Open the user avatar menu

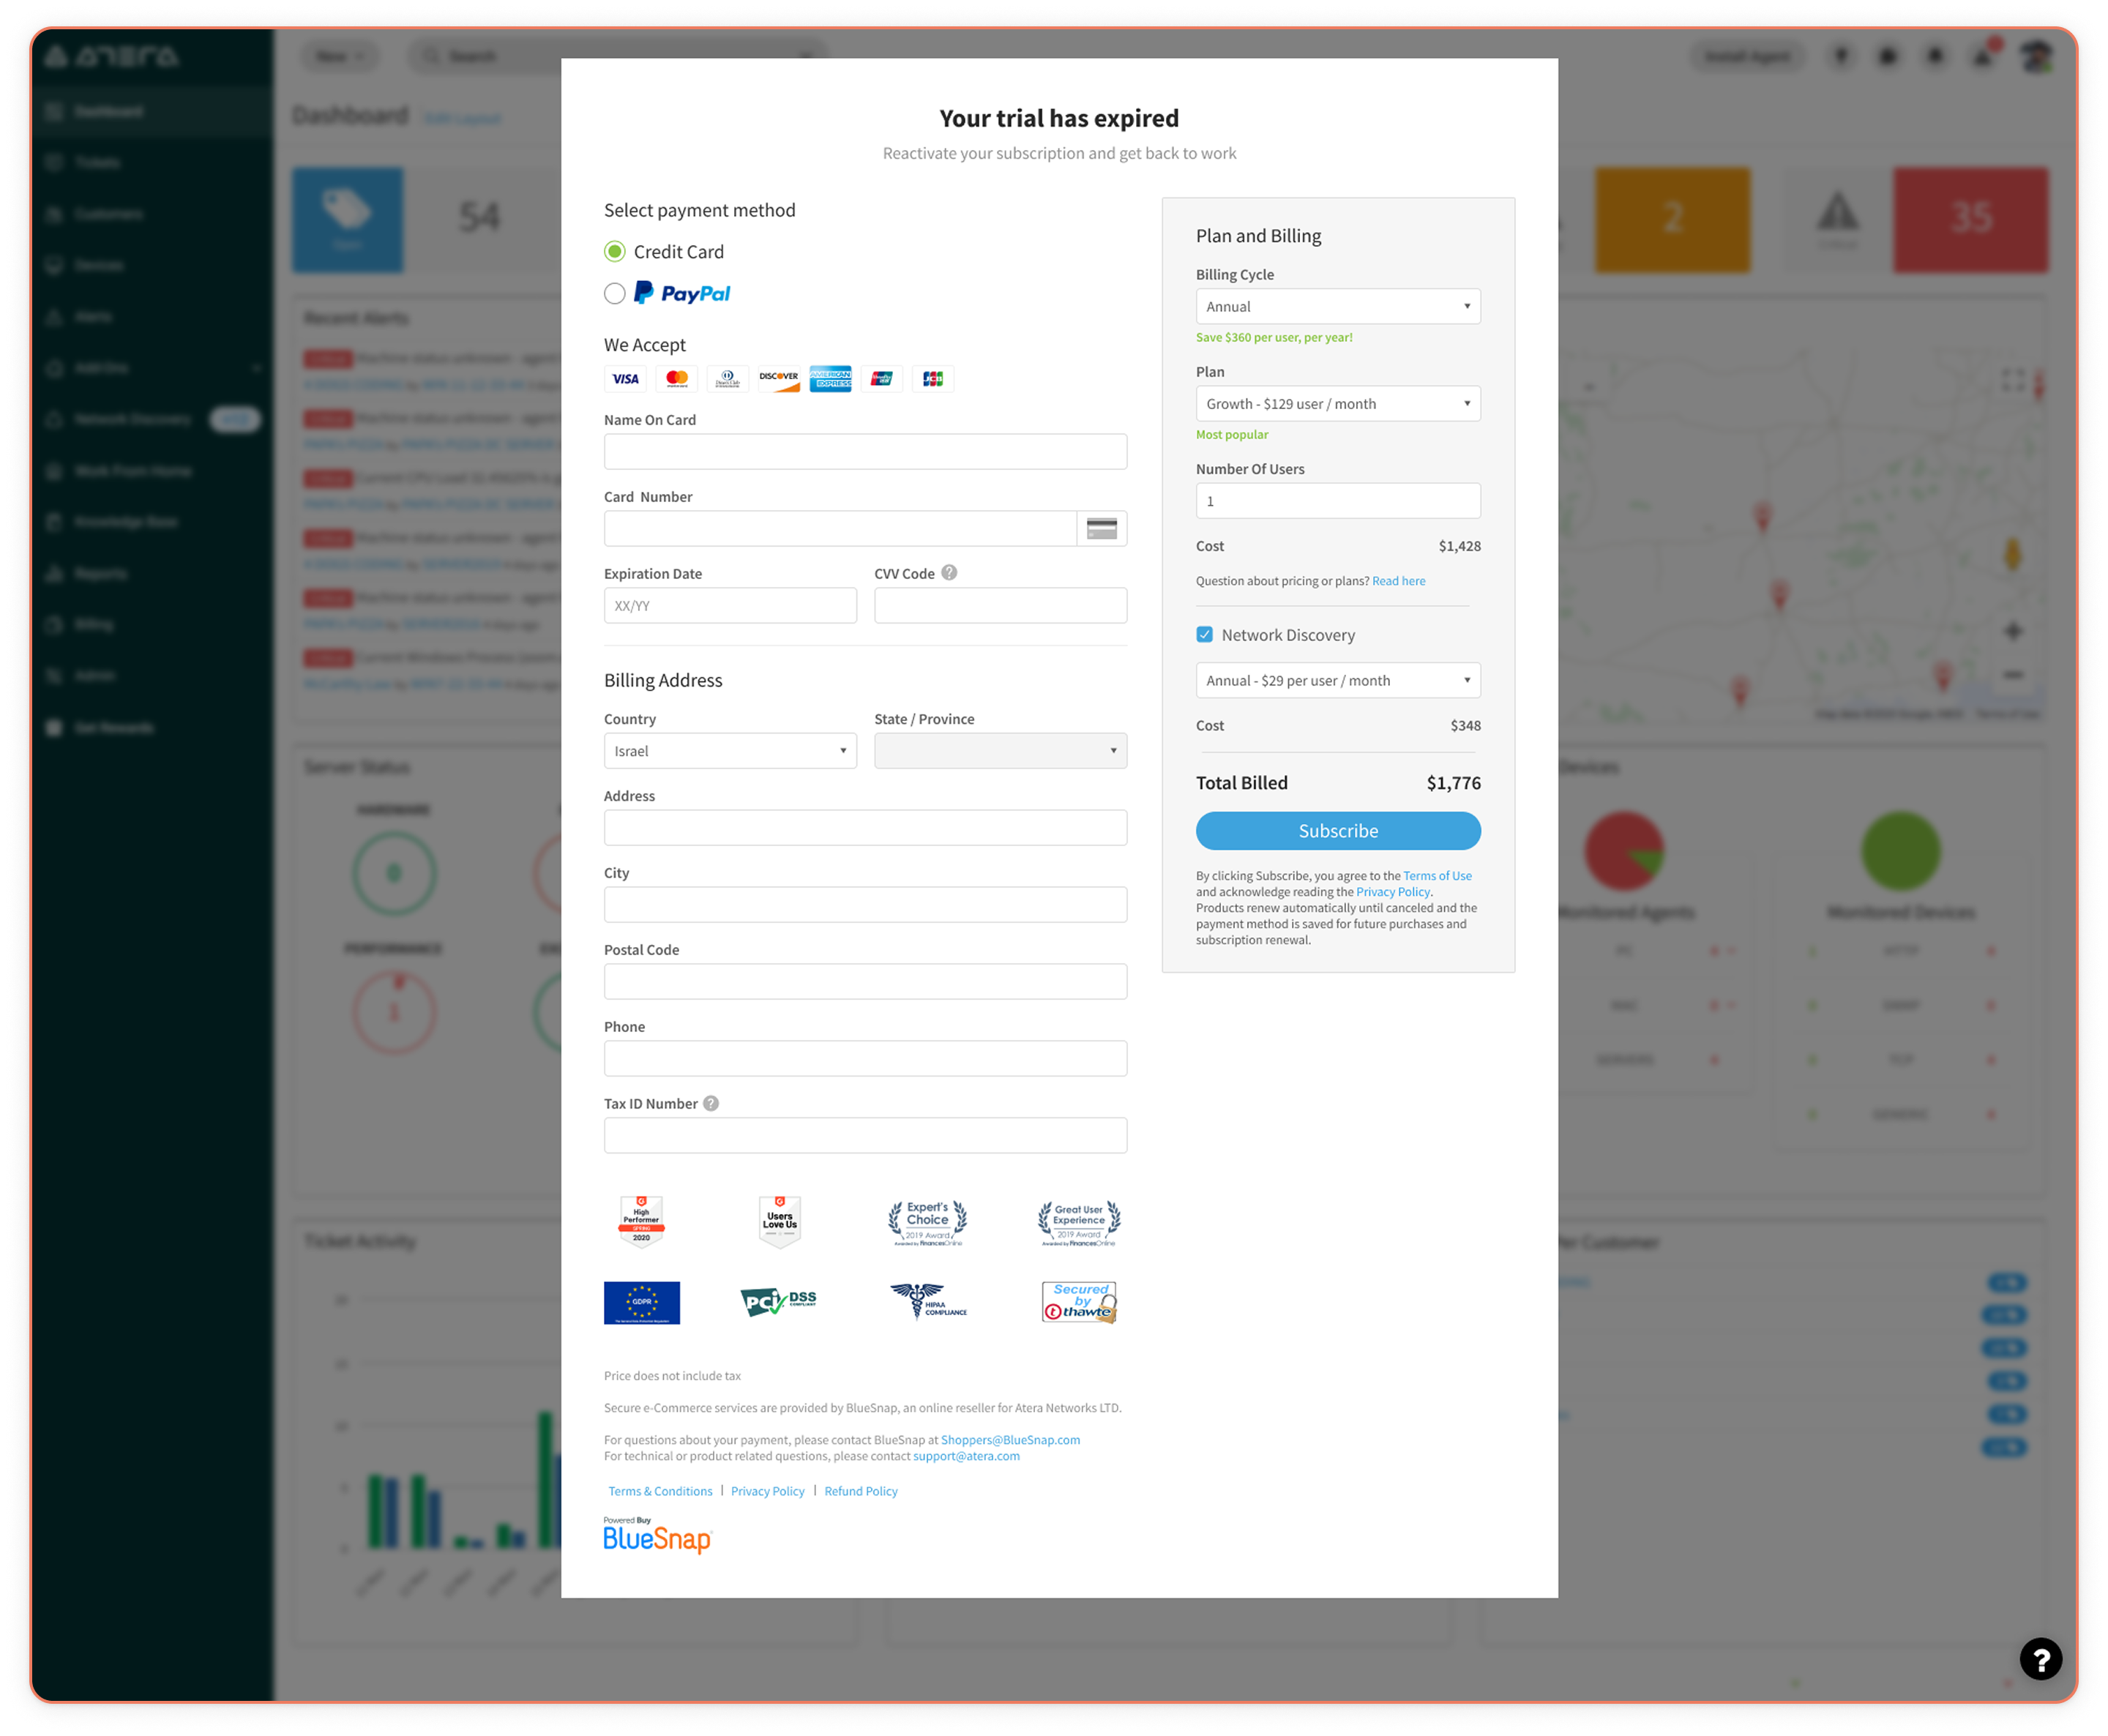tap(2036, 56)
